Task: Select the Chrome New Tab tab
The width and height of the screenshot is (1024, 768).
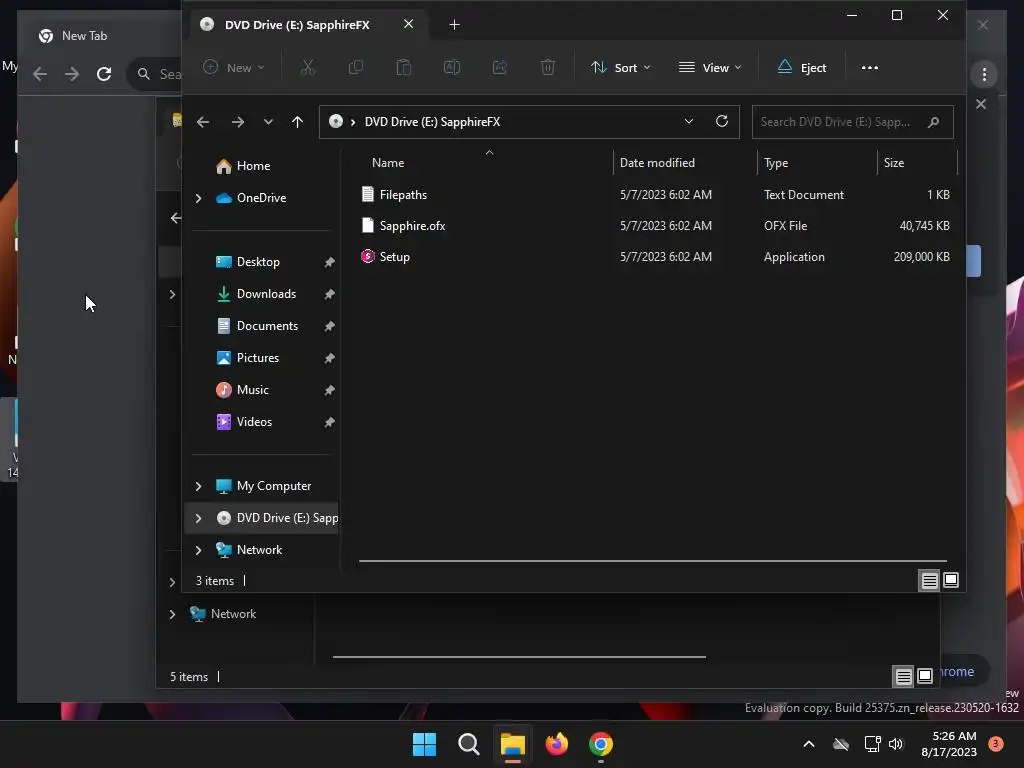Action: pyautogui.click(x=84, y=36)
